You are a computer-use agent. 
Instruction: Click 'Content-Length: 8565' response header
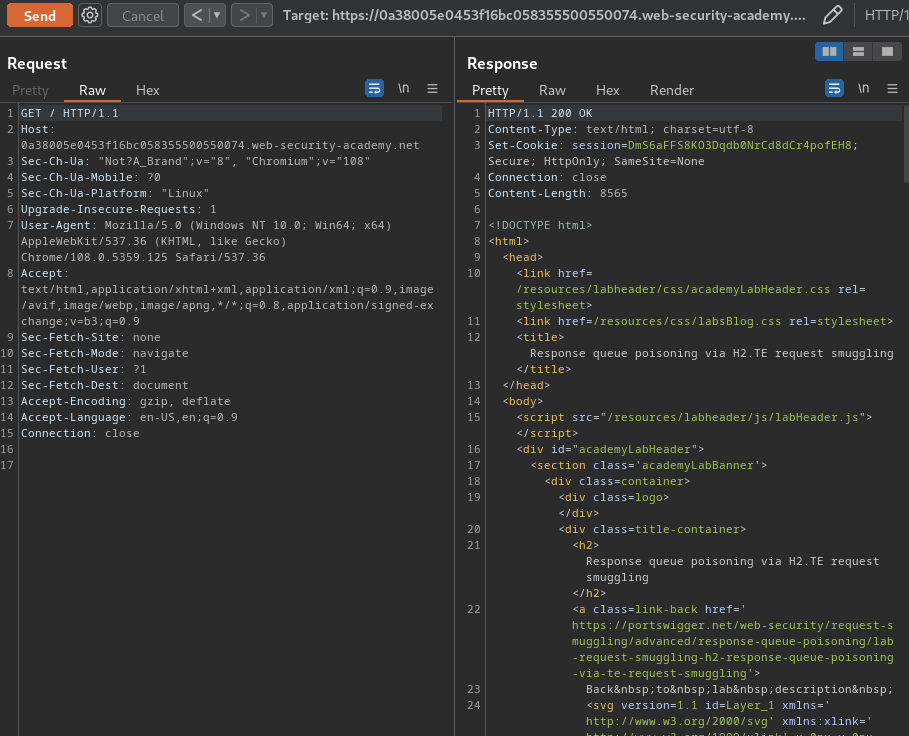tap(557, 193)
